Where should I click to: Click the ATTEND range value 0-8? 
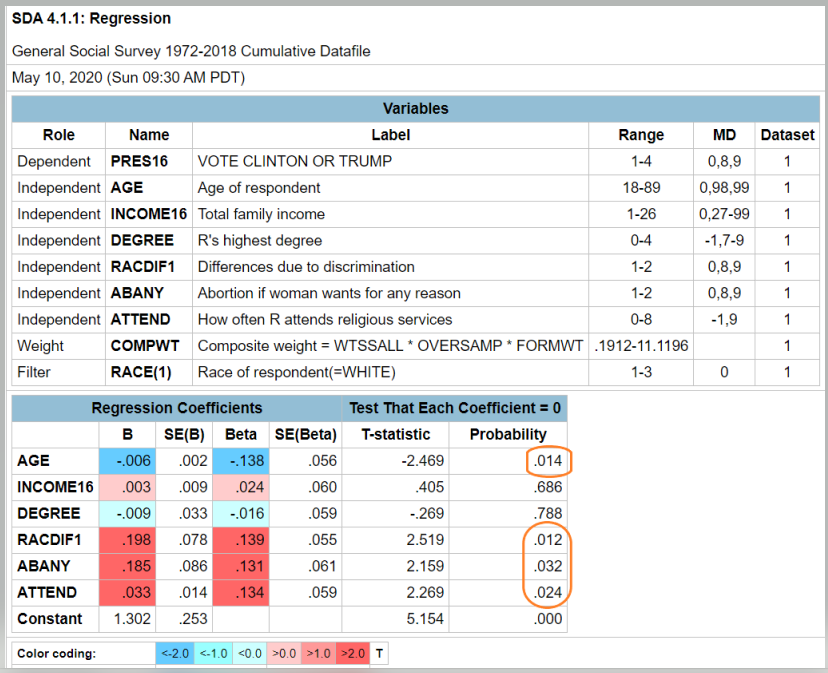coord(641,320)
